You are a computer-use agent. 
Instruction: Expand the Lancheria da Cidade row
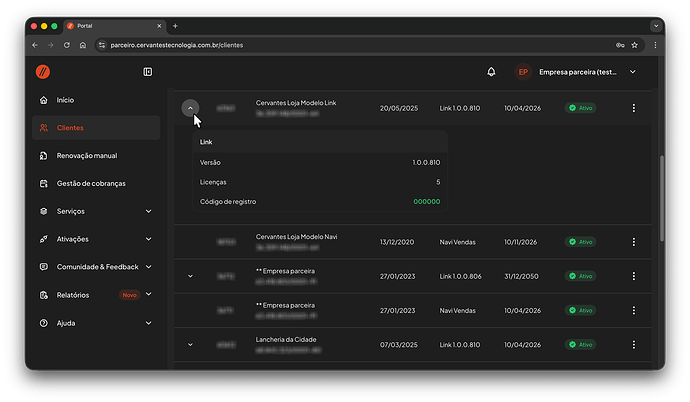[190, 345]
